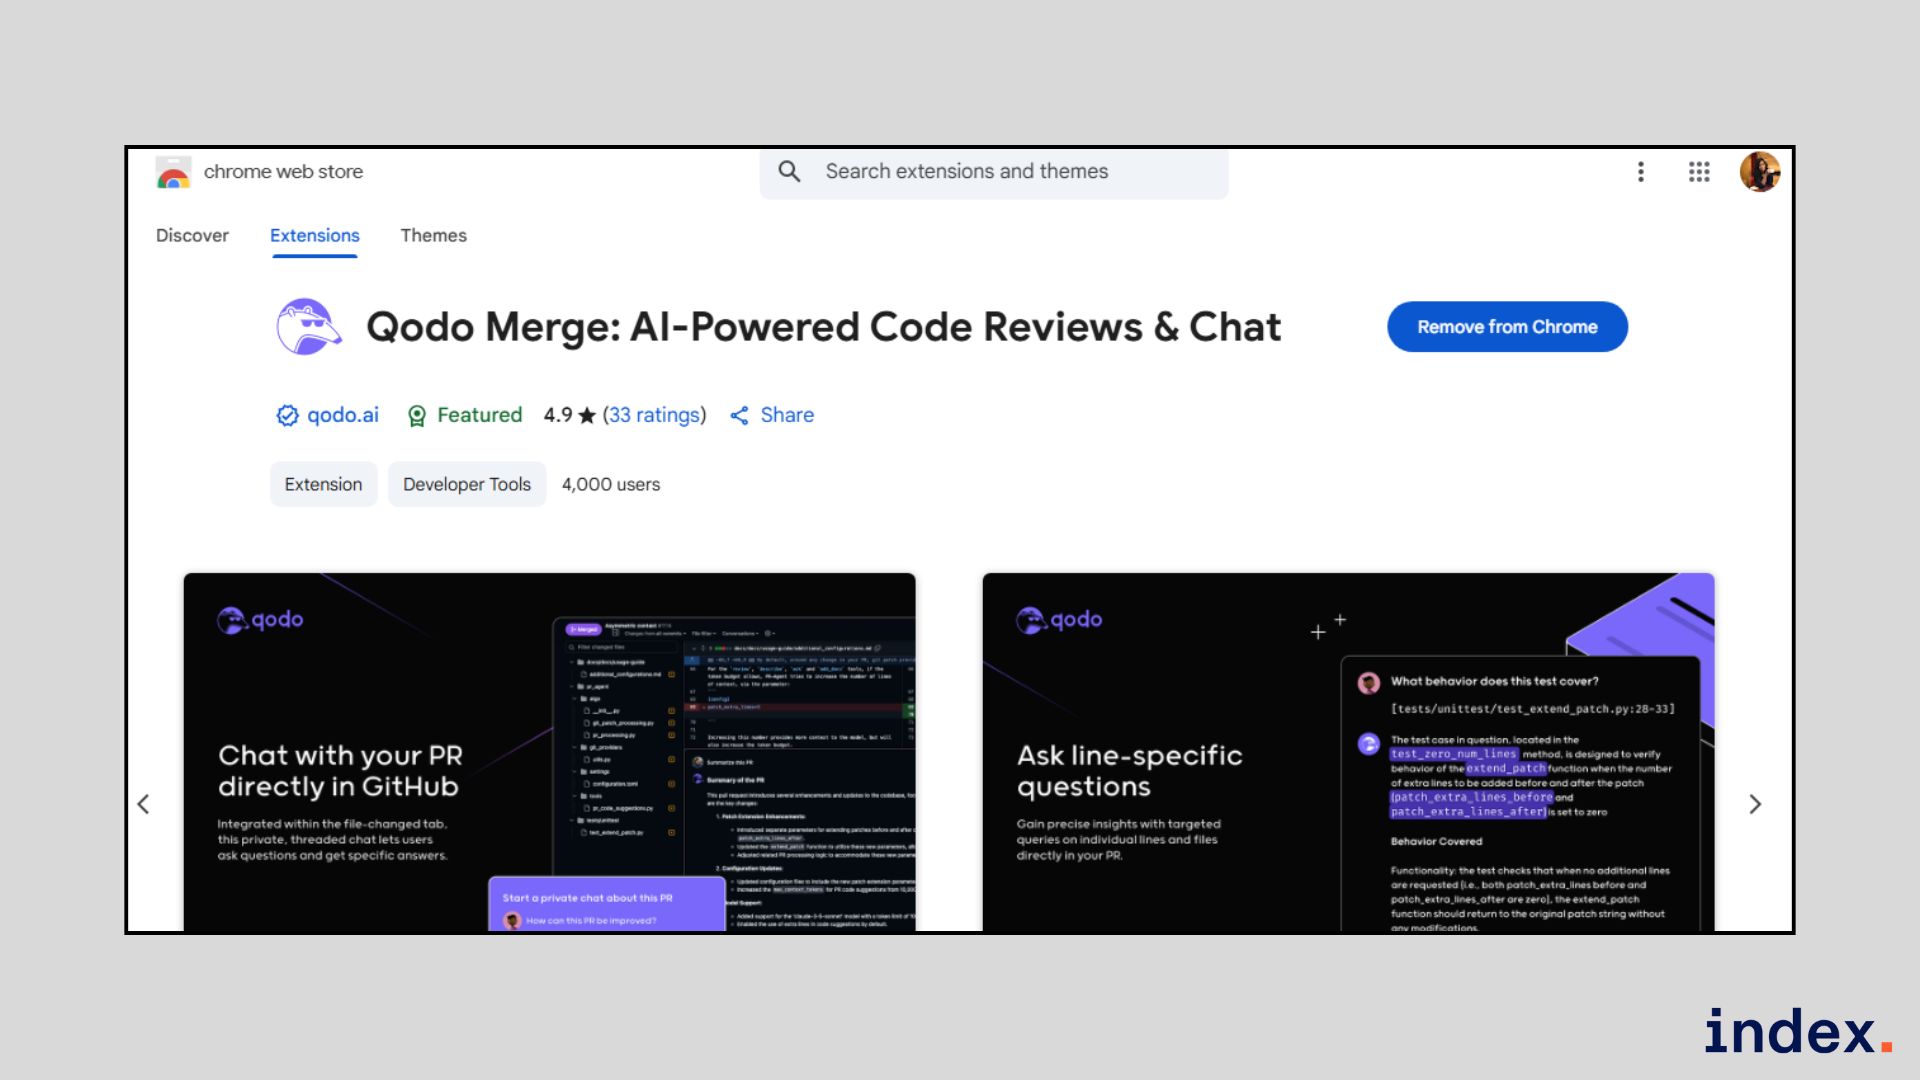Viewport: 1920px width, 1080px height.
Task: Go back using the left carousel chevron
Action: coord(144,804)
